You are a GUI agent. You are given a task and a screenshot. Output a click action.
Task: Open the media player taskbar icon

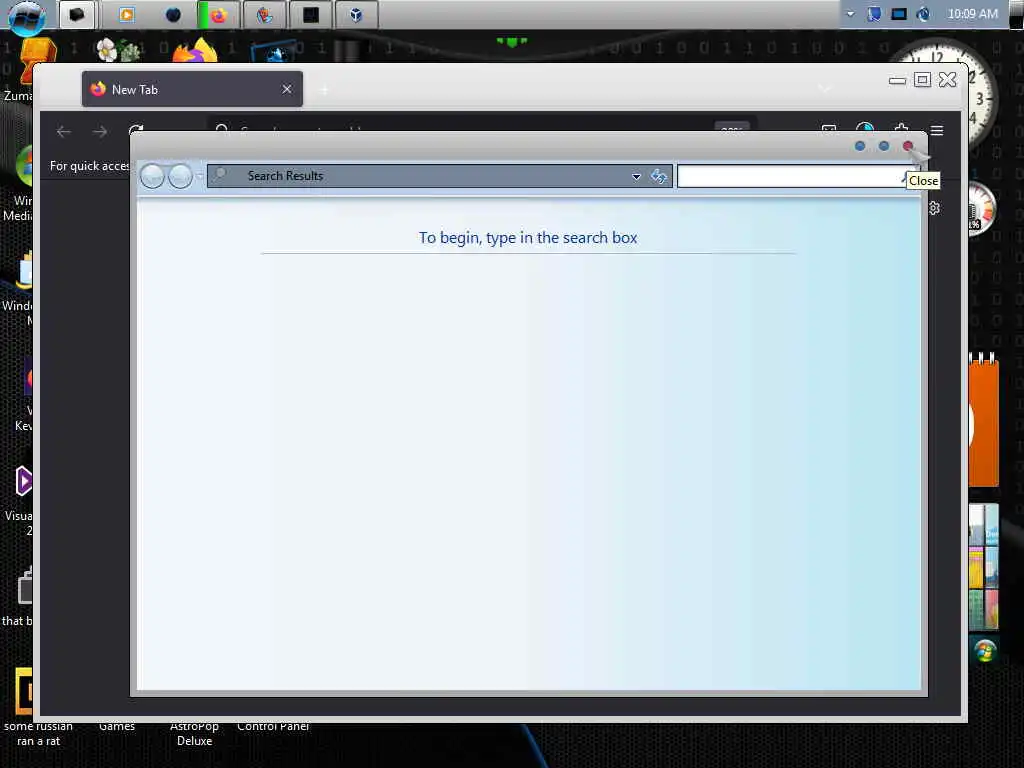127,14
